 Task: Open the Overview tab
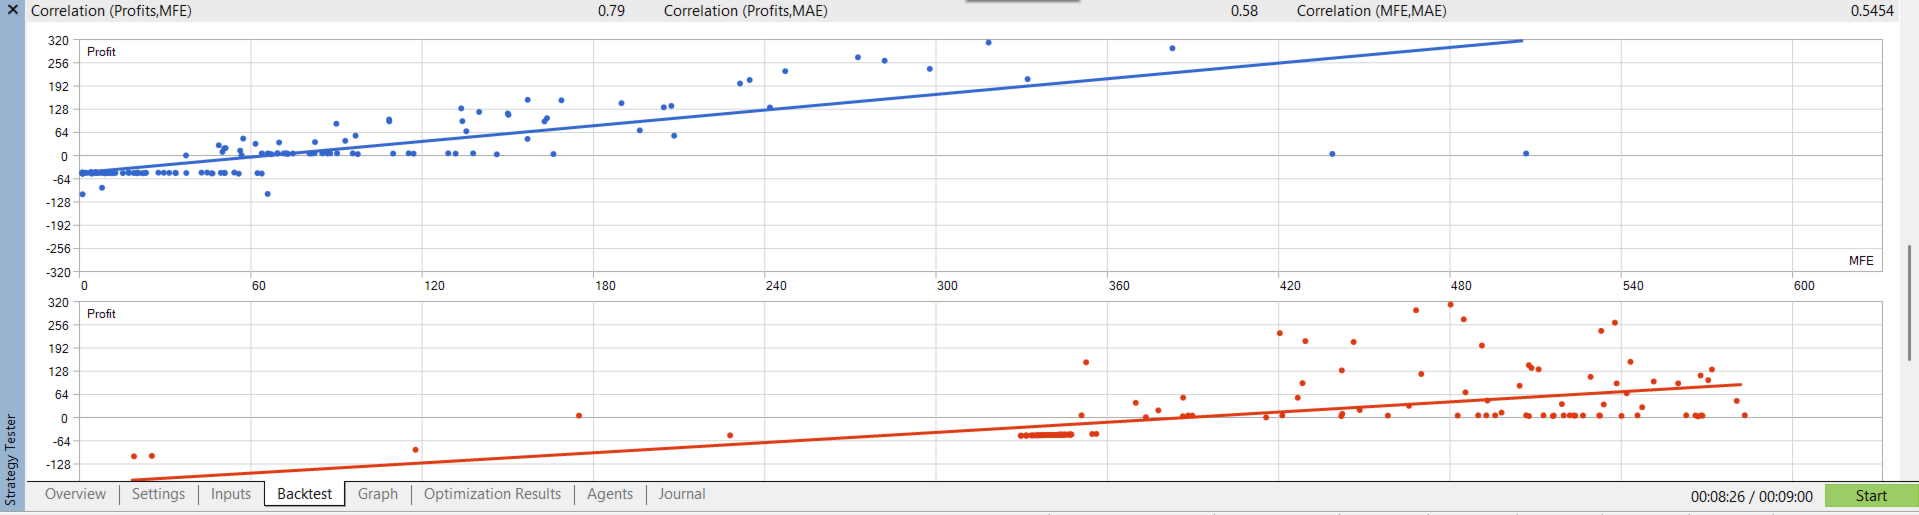pyautogui.click(x=75, y=494)
